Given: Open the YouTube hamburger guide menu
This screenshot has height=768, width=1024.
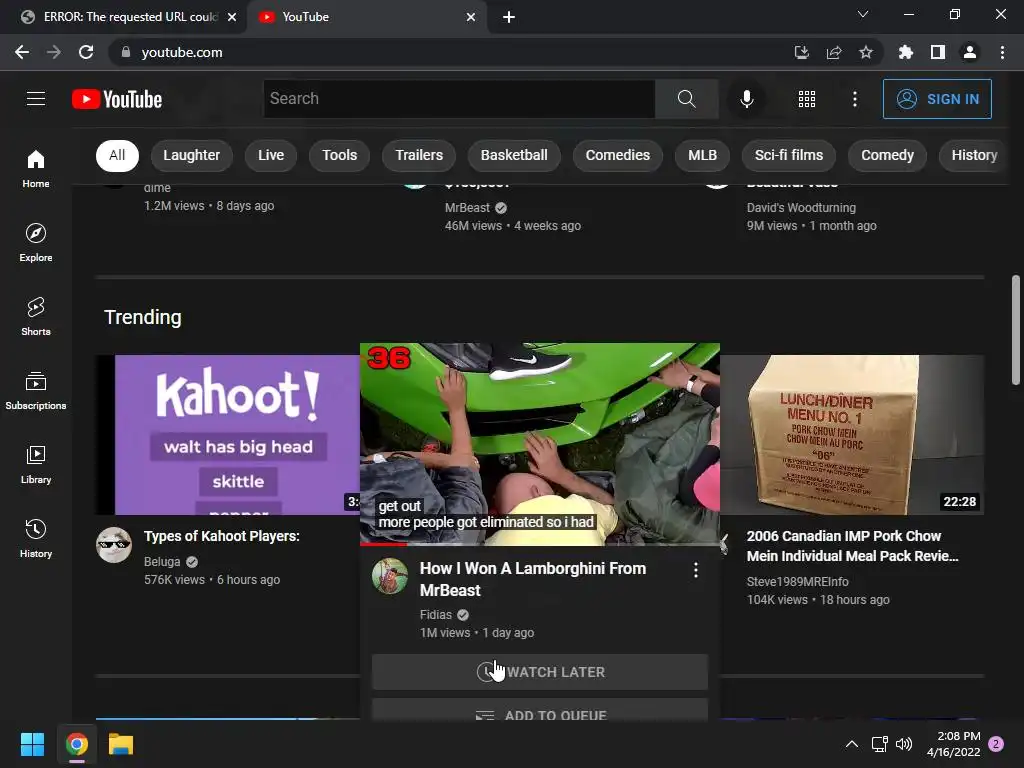Looking at the screenshot, I should (36, 99).
